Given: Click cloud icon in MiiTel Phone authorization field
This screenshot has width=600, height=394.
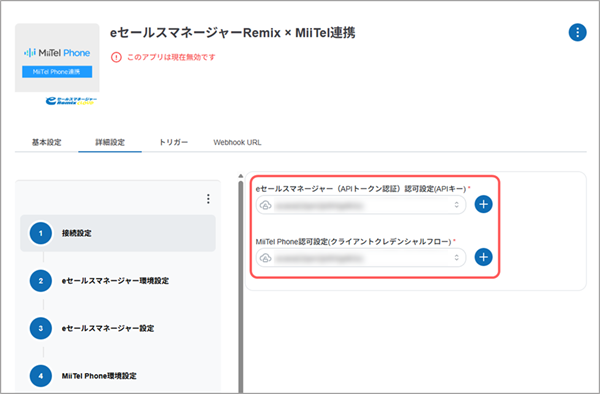Looking at the screenshot, I should tap(266, 258).
